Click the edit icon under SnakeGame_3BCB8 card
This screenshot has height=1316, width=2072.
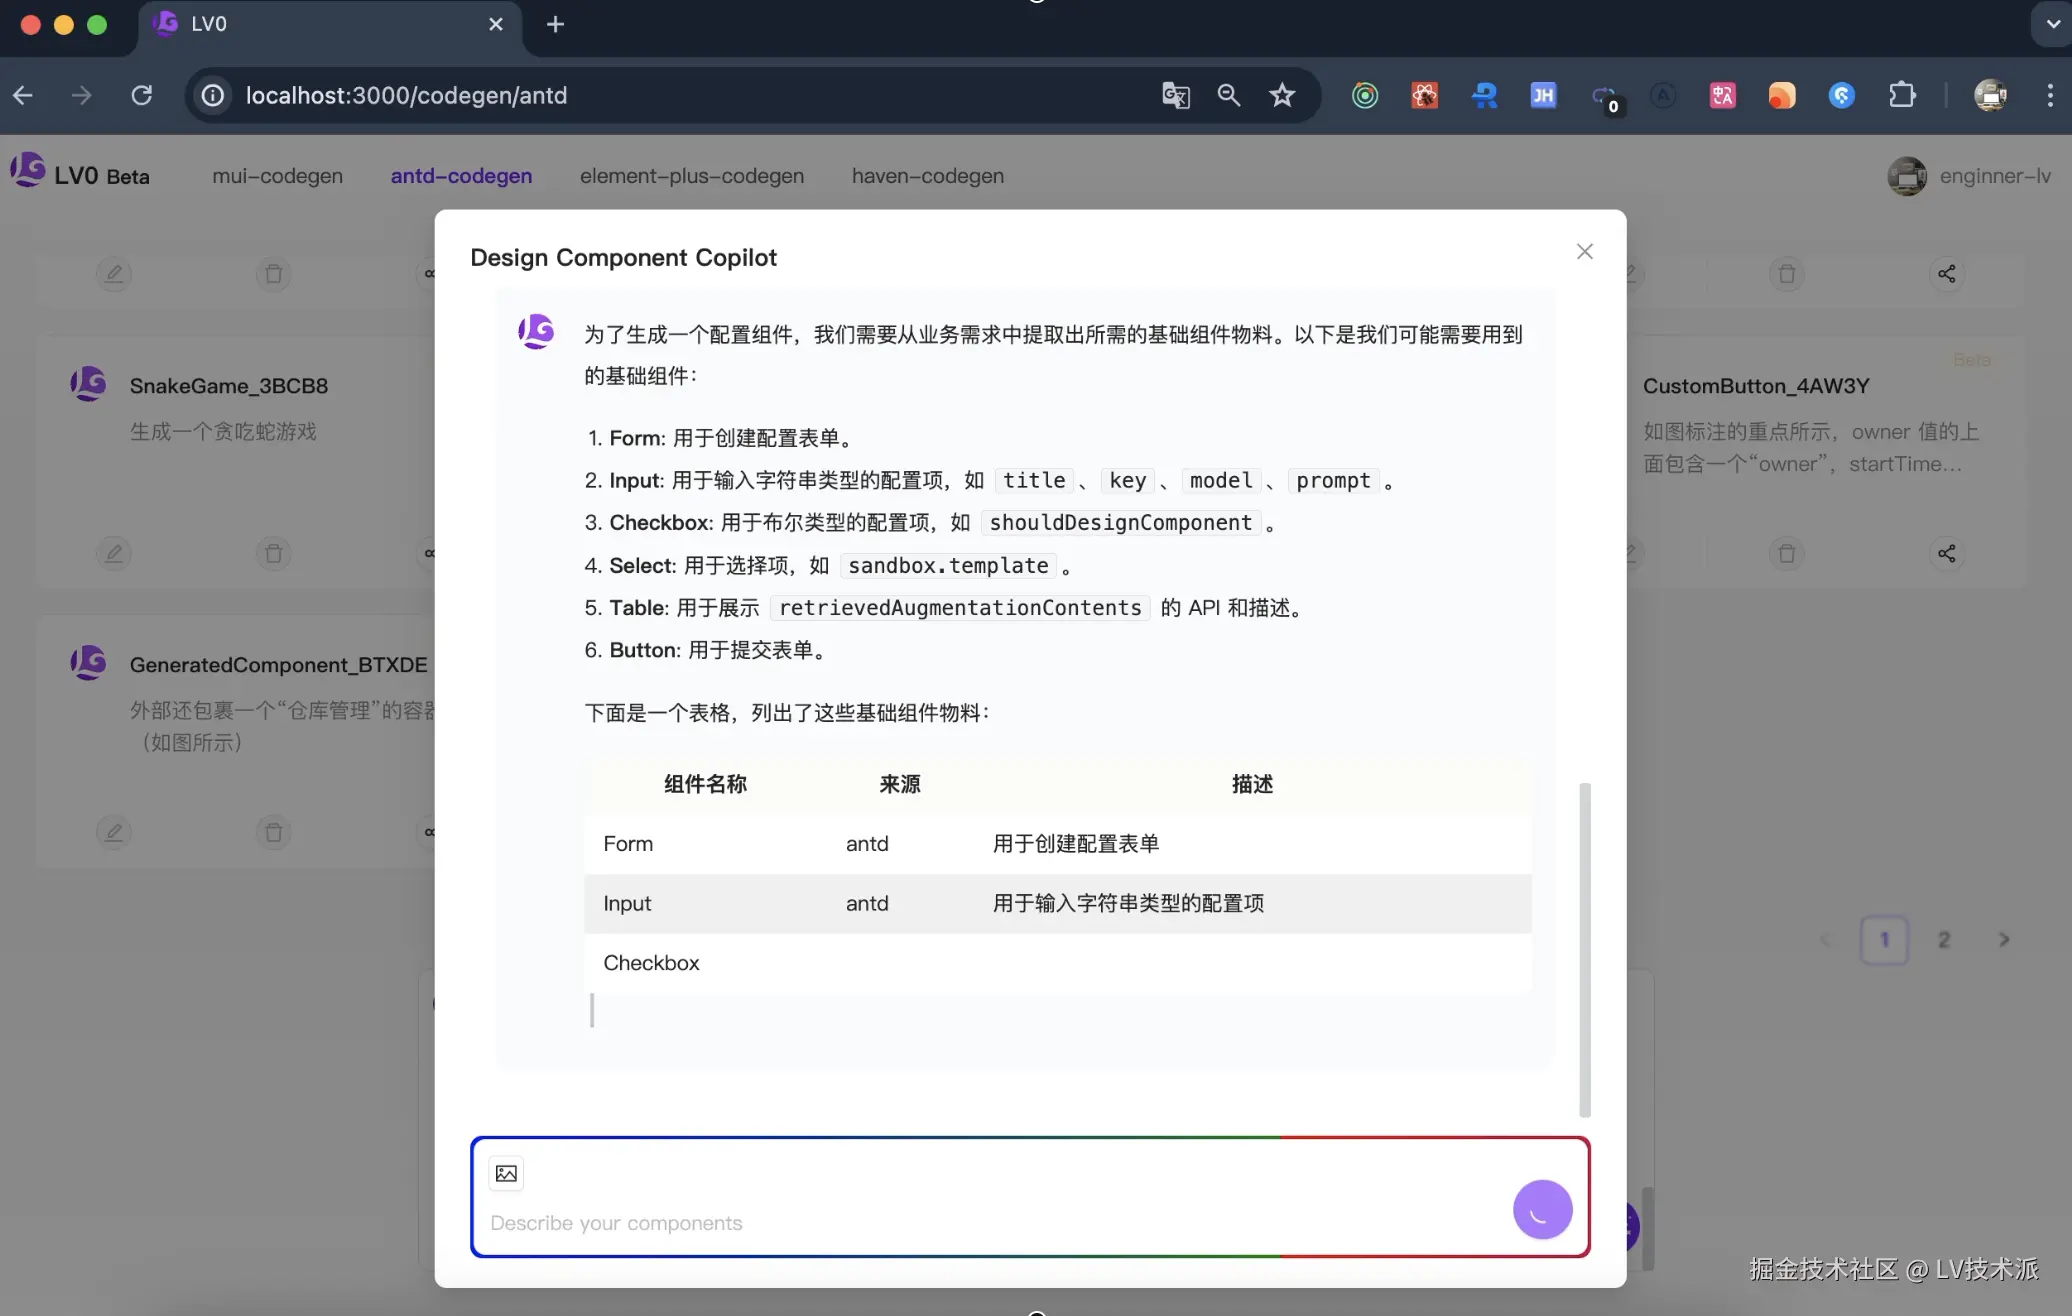point(114,553)
